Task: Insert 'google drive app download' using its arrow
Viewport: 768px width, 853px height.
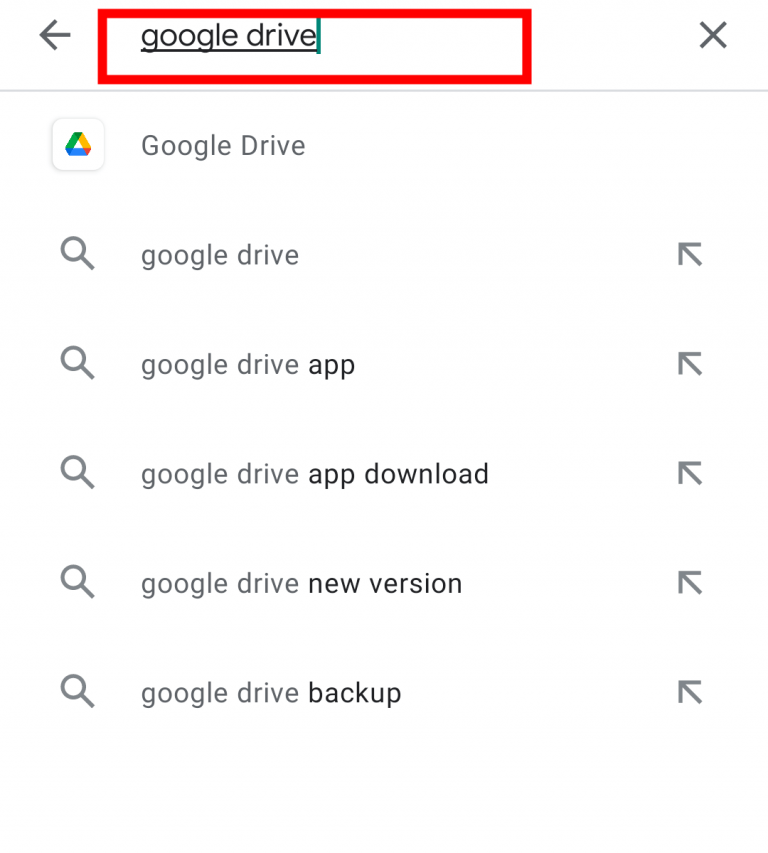Action: [x=688, y=473]
